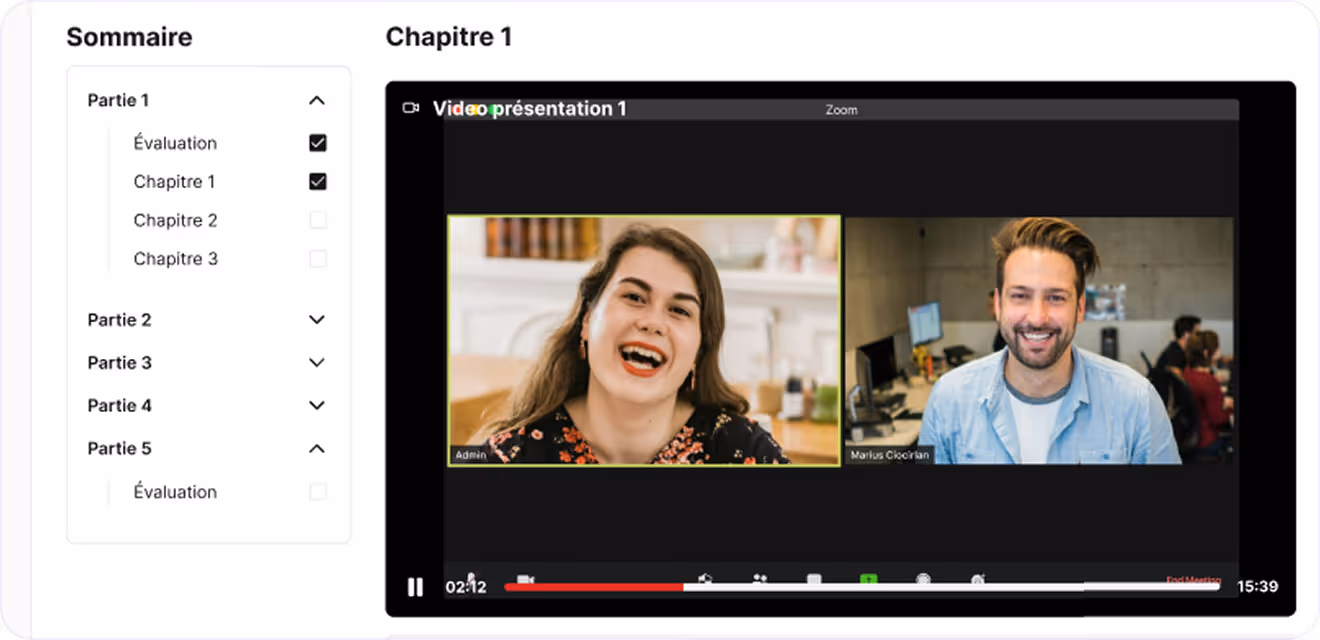Viewport: 1320px width, 640px height.
Task: Check the Évaluation checkbox under Partie 5
Action: (318, 492)
